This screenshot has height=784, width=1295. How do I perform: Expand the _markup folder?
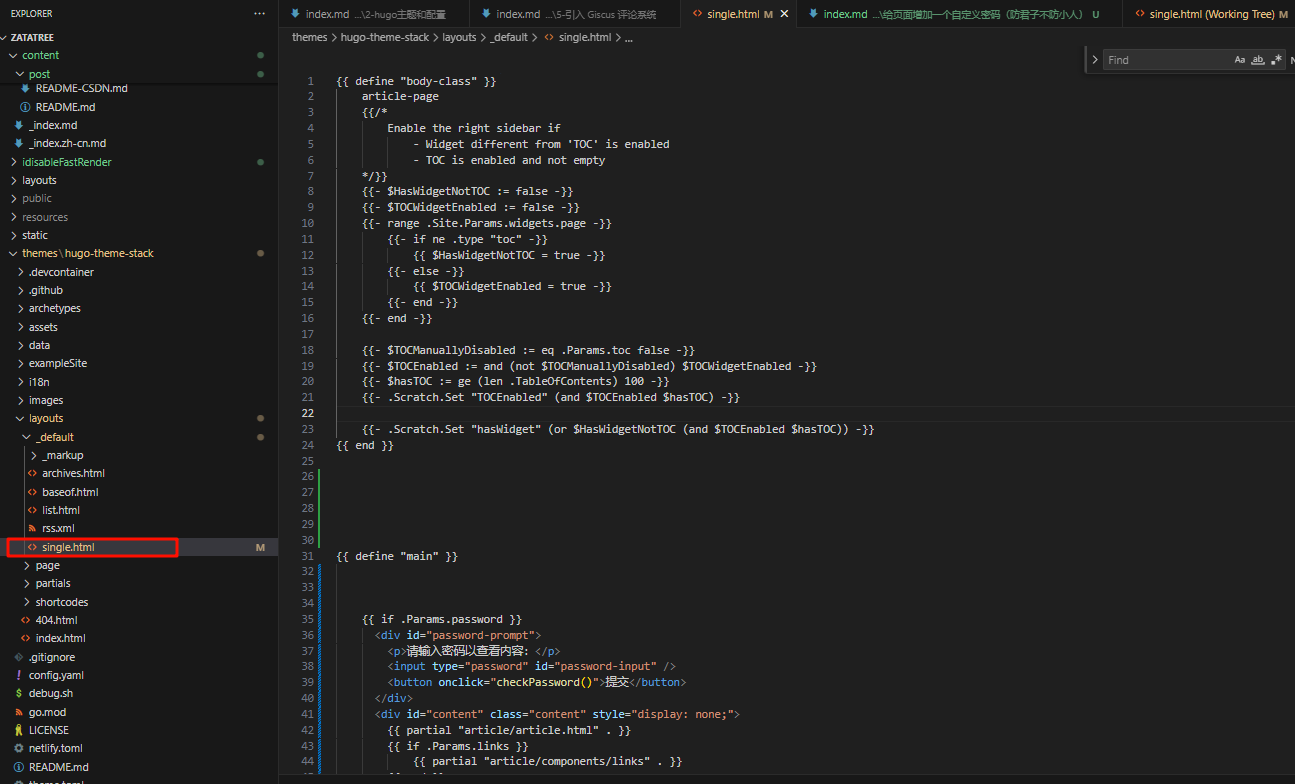click(33, 455)
